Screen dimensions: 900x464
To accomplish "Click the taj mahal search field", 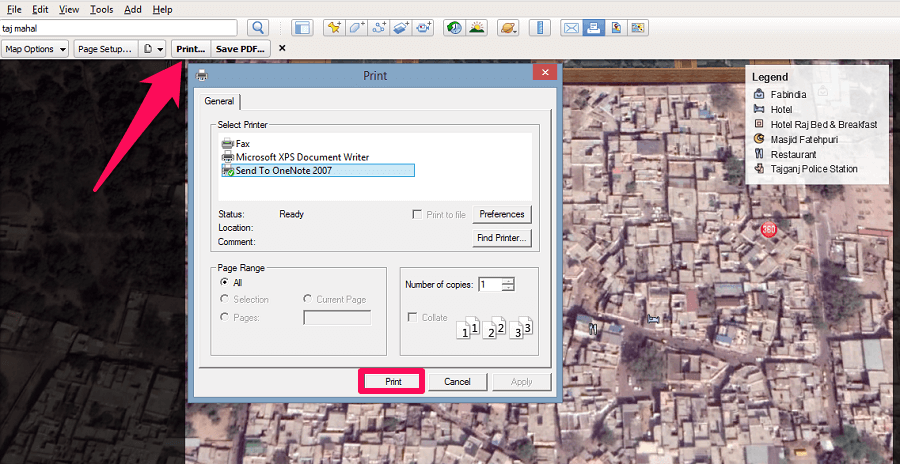I will [119, 28].
